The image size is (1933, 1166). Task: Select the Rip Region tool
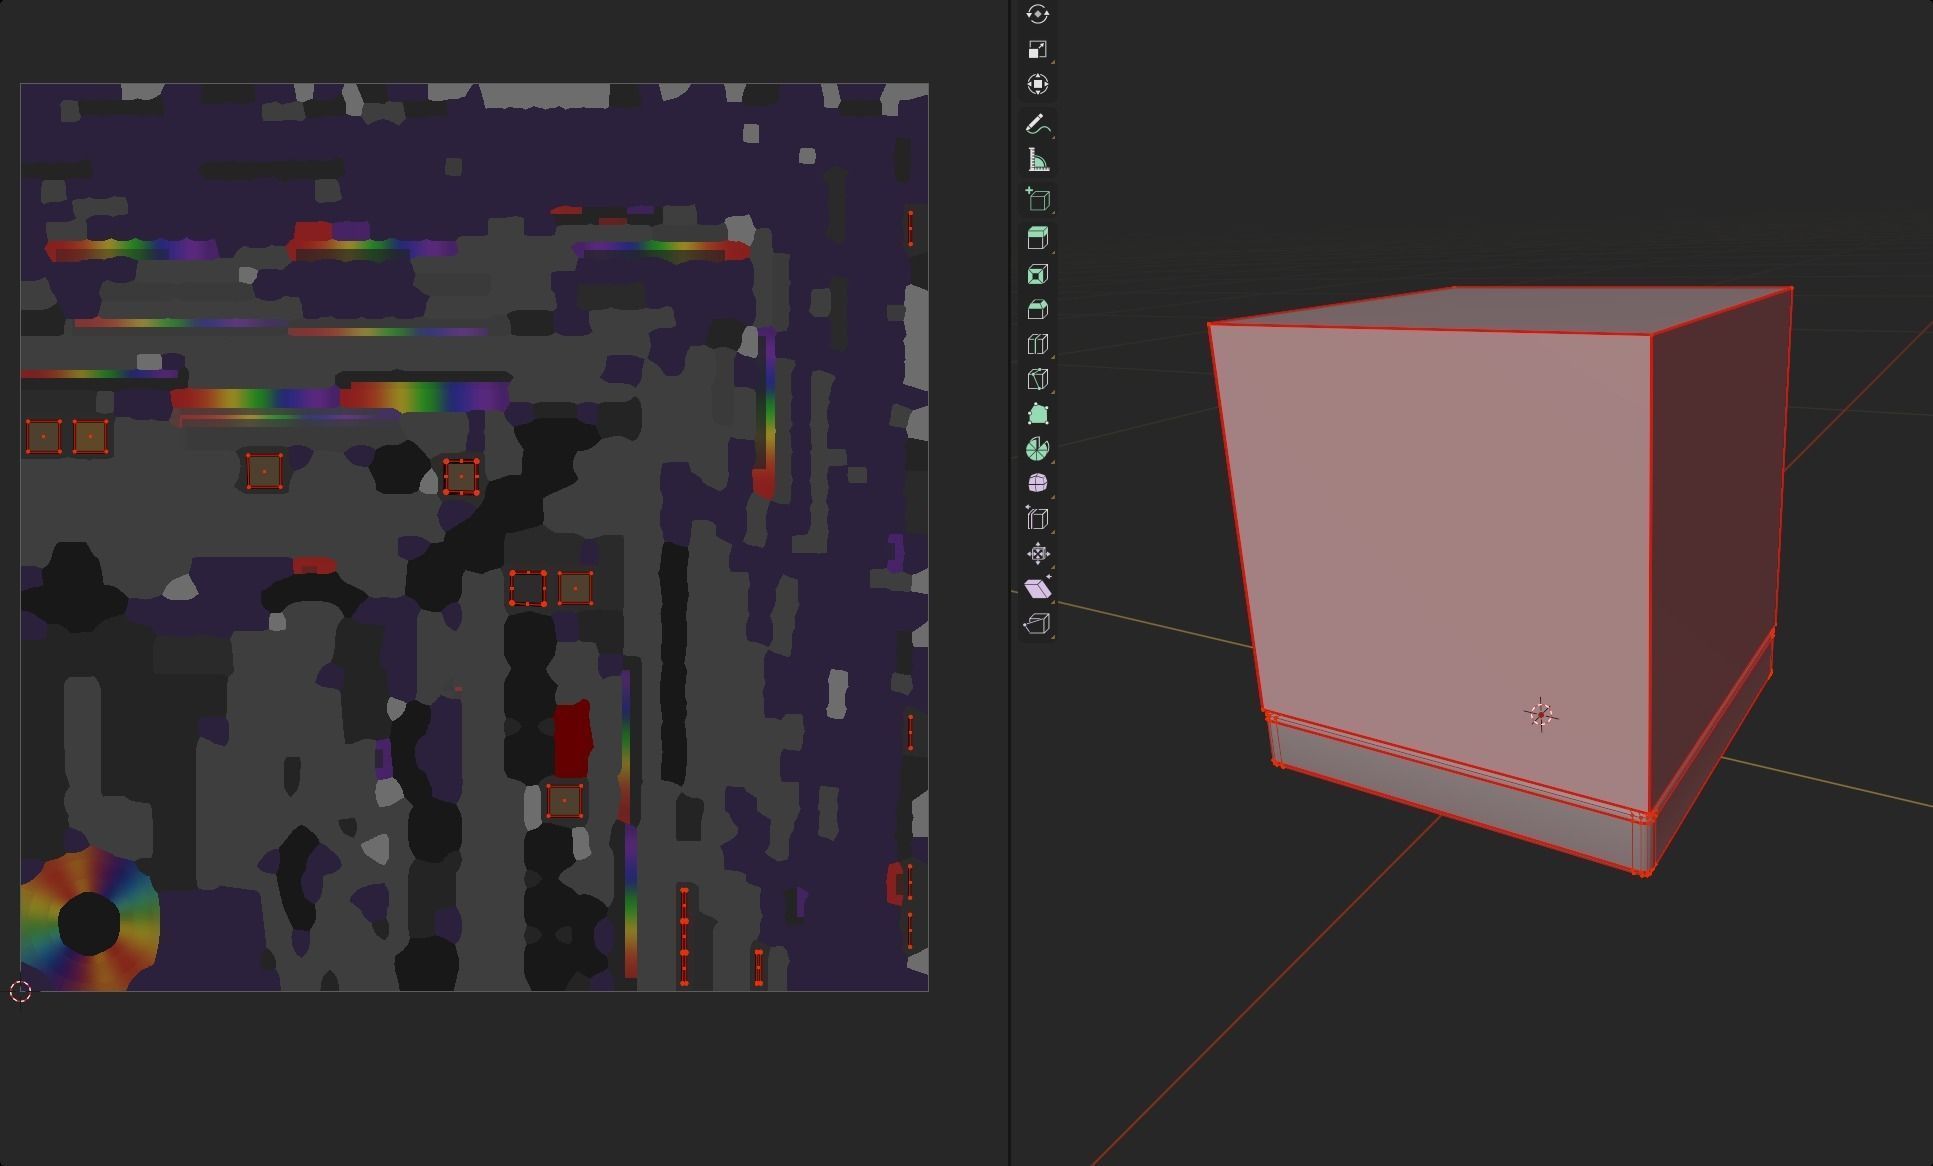pyautogui.click(x=1037, y=624)
